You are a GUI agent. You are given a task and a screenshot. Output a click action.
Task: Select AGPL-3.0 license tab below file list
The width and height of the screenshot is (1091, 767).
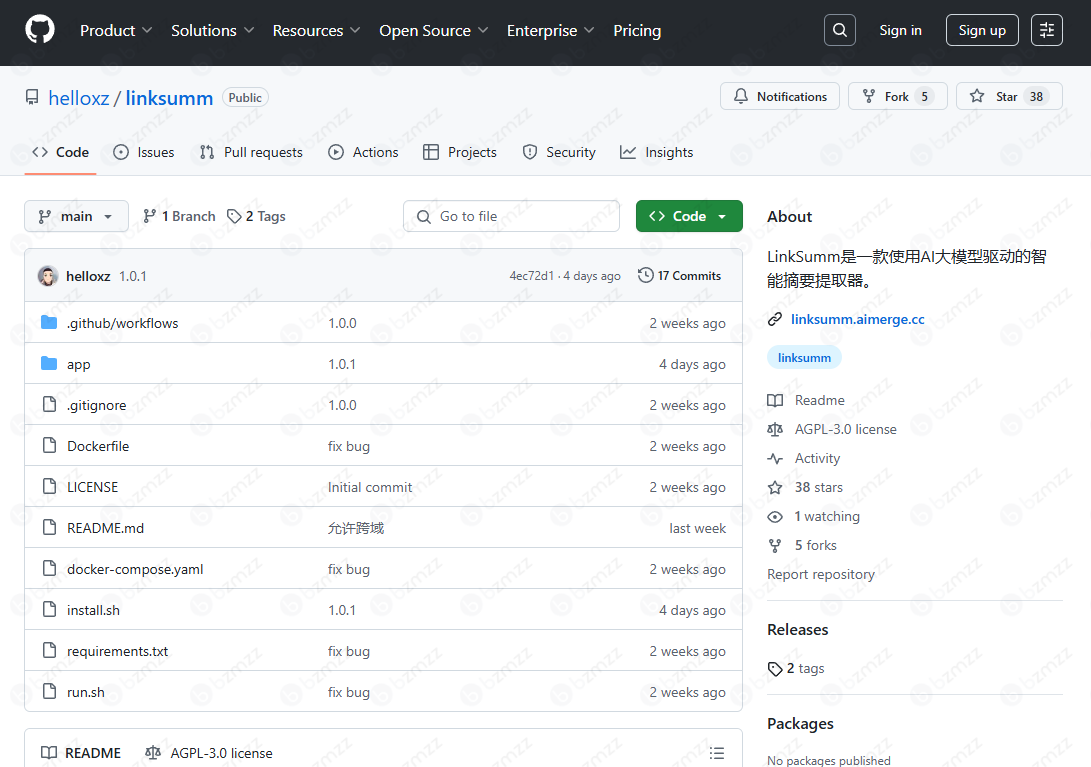(209, 752)
